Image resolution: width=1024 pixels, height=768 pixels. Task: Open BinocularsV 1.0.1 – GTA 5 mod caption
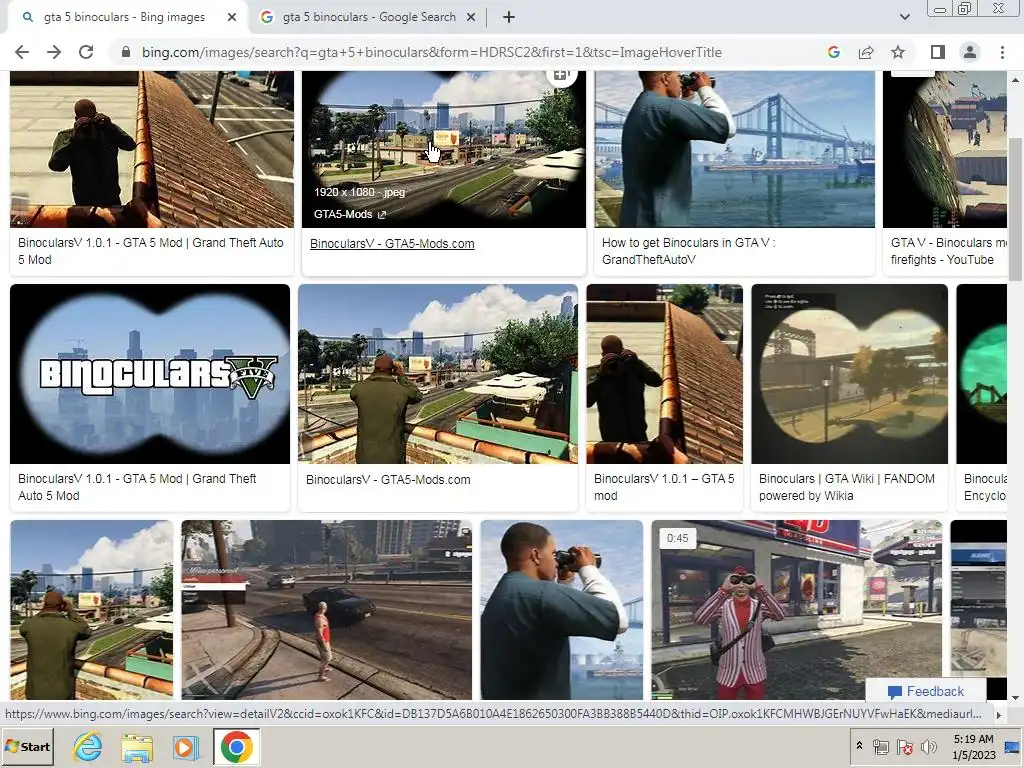664,487
